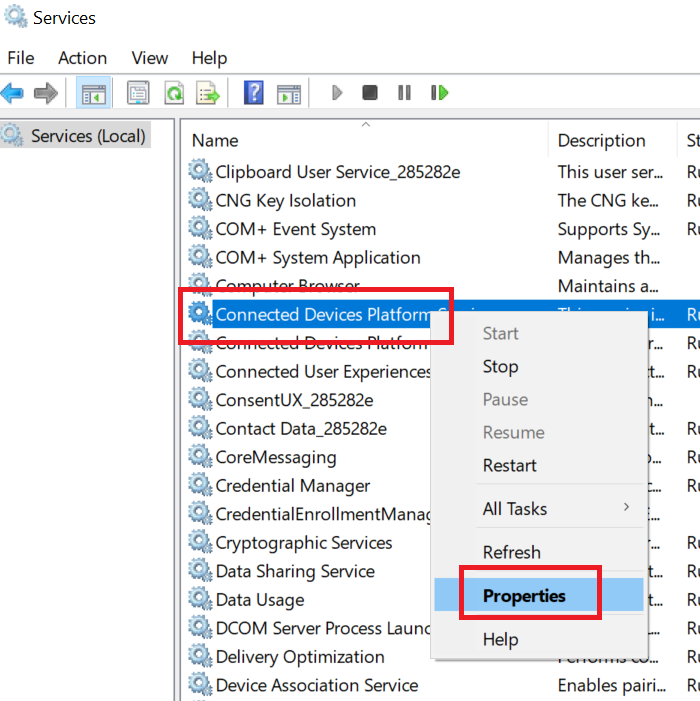Click the Forward arrow in toolbar
This screenshot has width=700, height=701.
pos(45,93)
